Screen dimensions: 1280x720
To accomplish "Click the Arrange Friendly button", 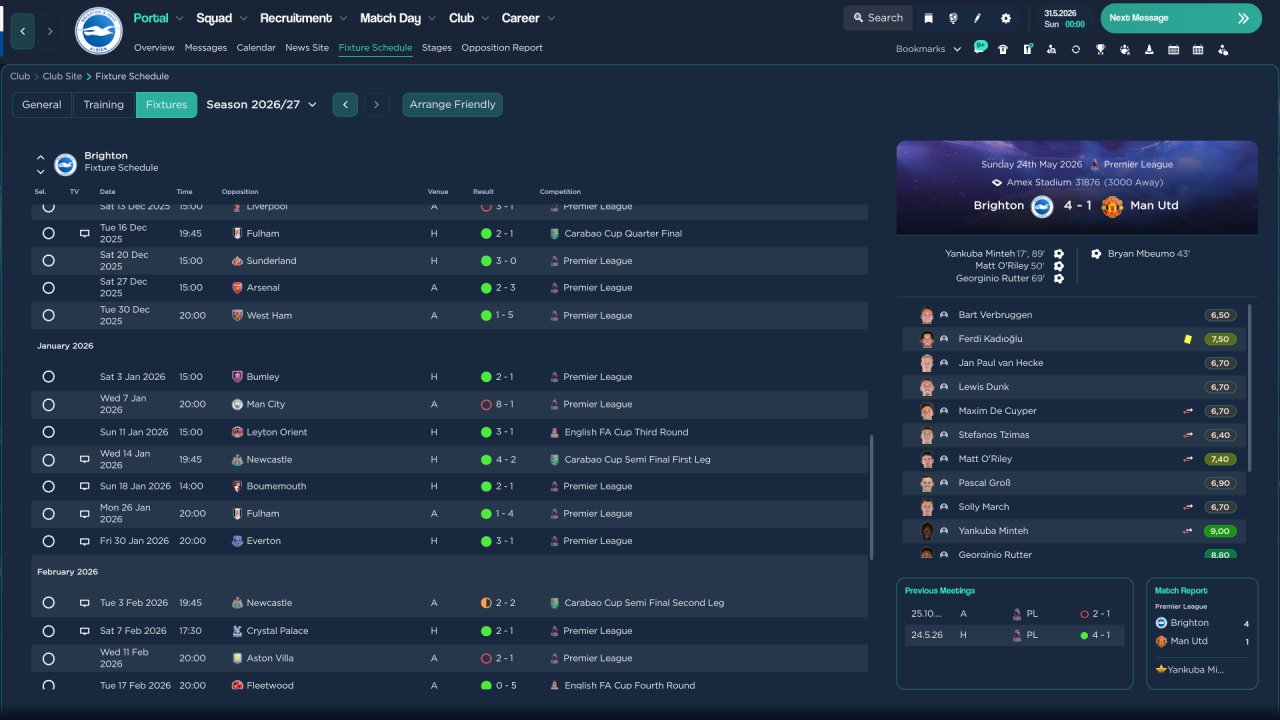I will pyautogui.click(x=452, y=104).
